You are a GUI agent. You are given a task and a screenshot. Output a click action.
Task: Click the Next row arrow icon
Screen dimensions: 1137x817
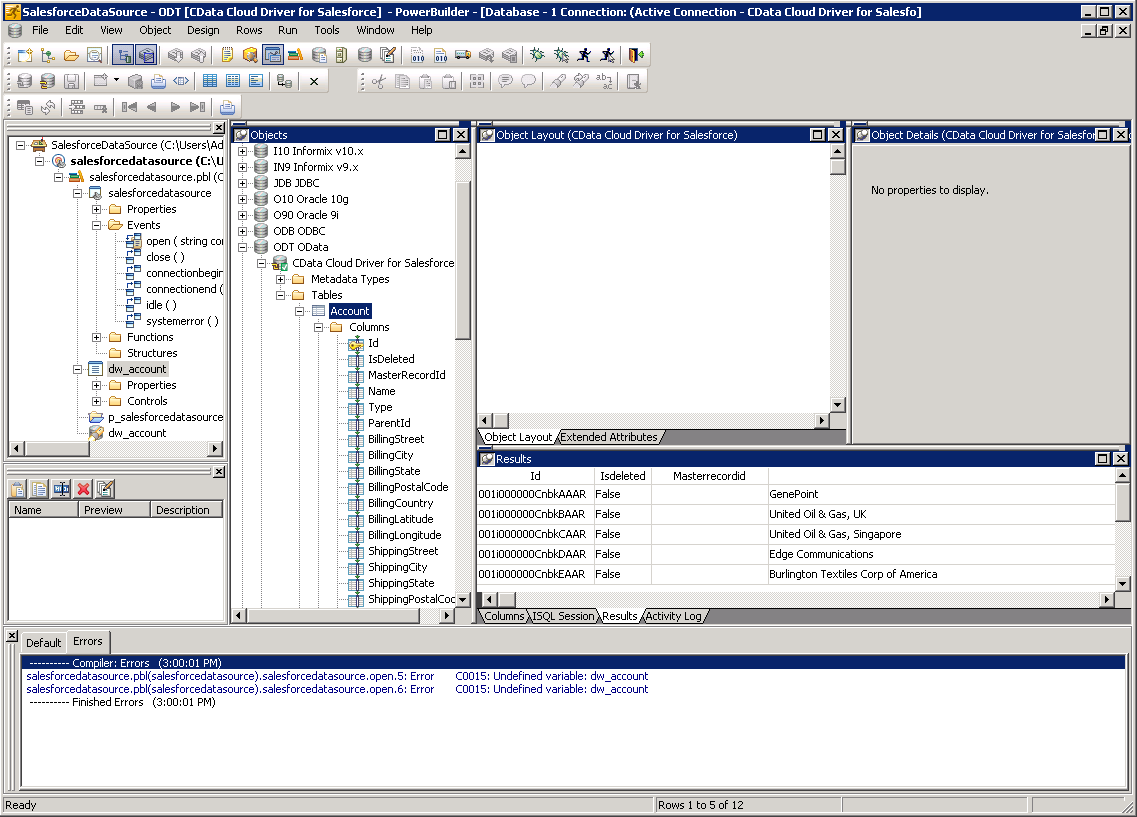[x=175, y=107]
